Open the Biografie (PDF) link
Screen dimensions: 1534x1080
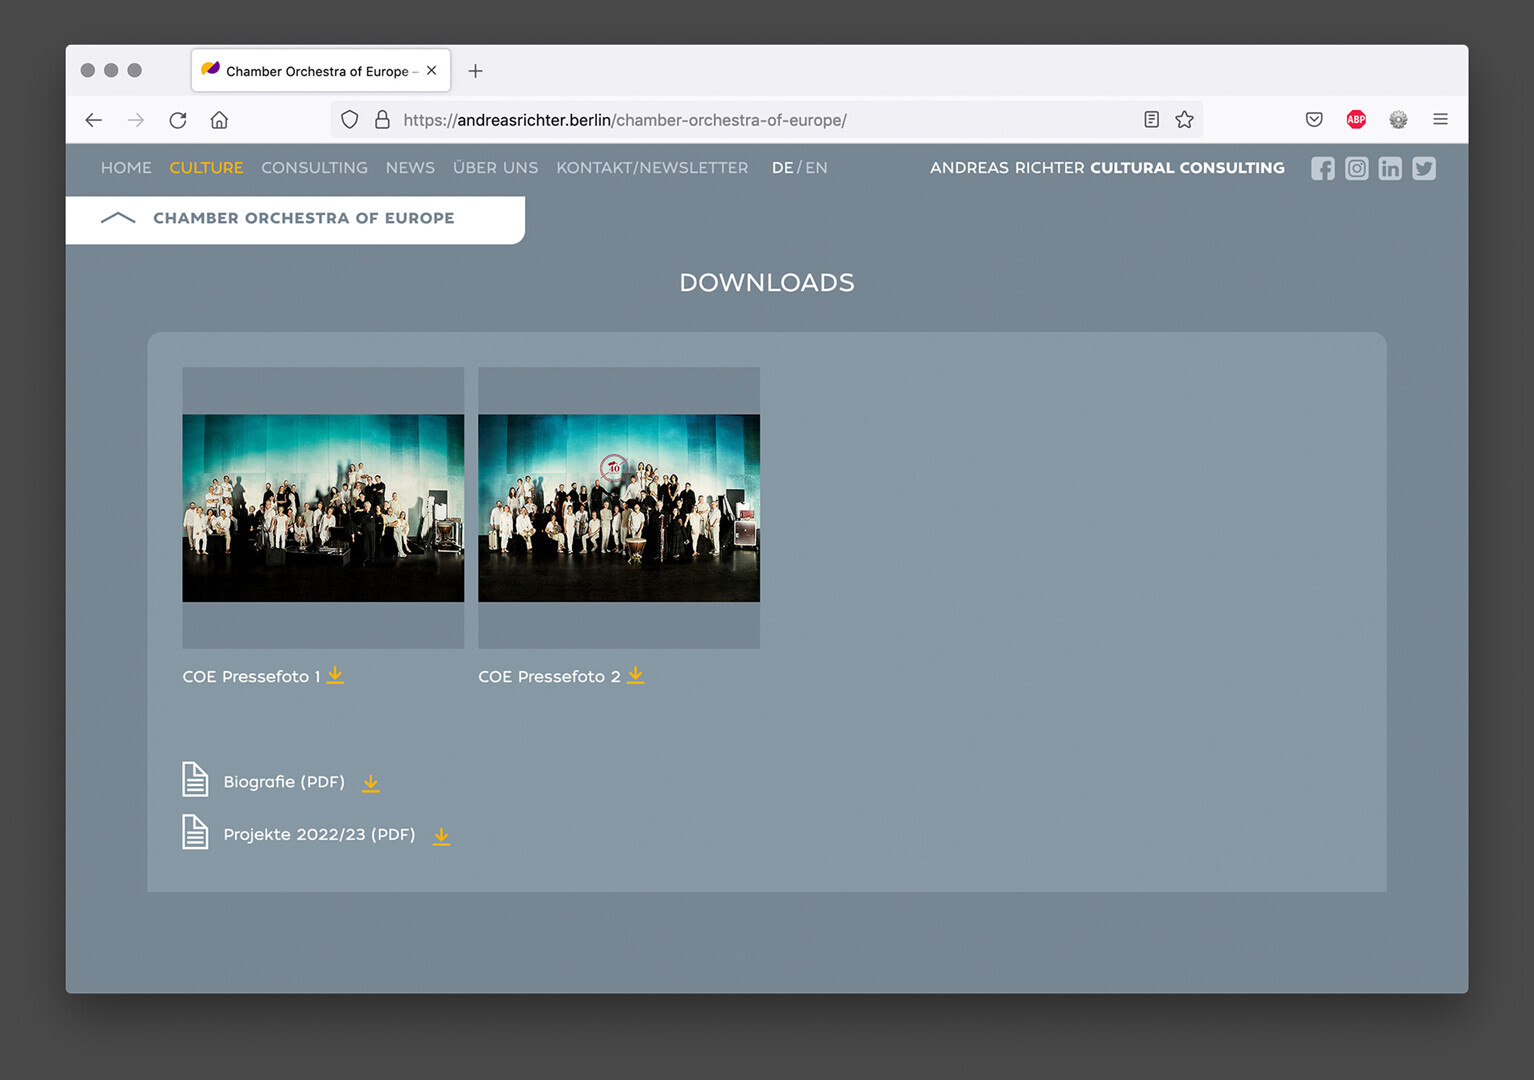click(x=284, y=782)
